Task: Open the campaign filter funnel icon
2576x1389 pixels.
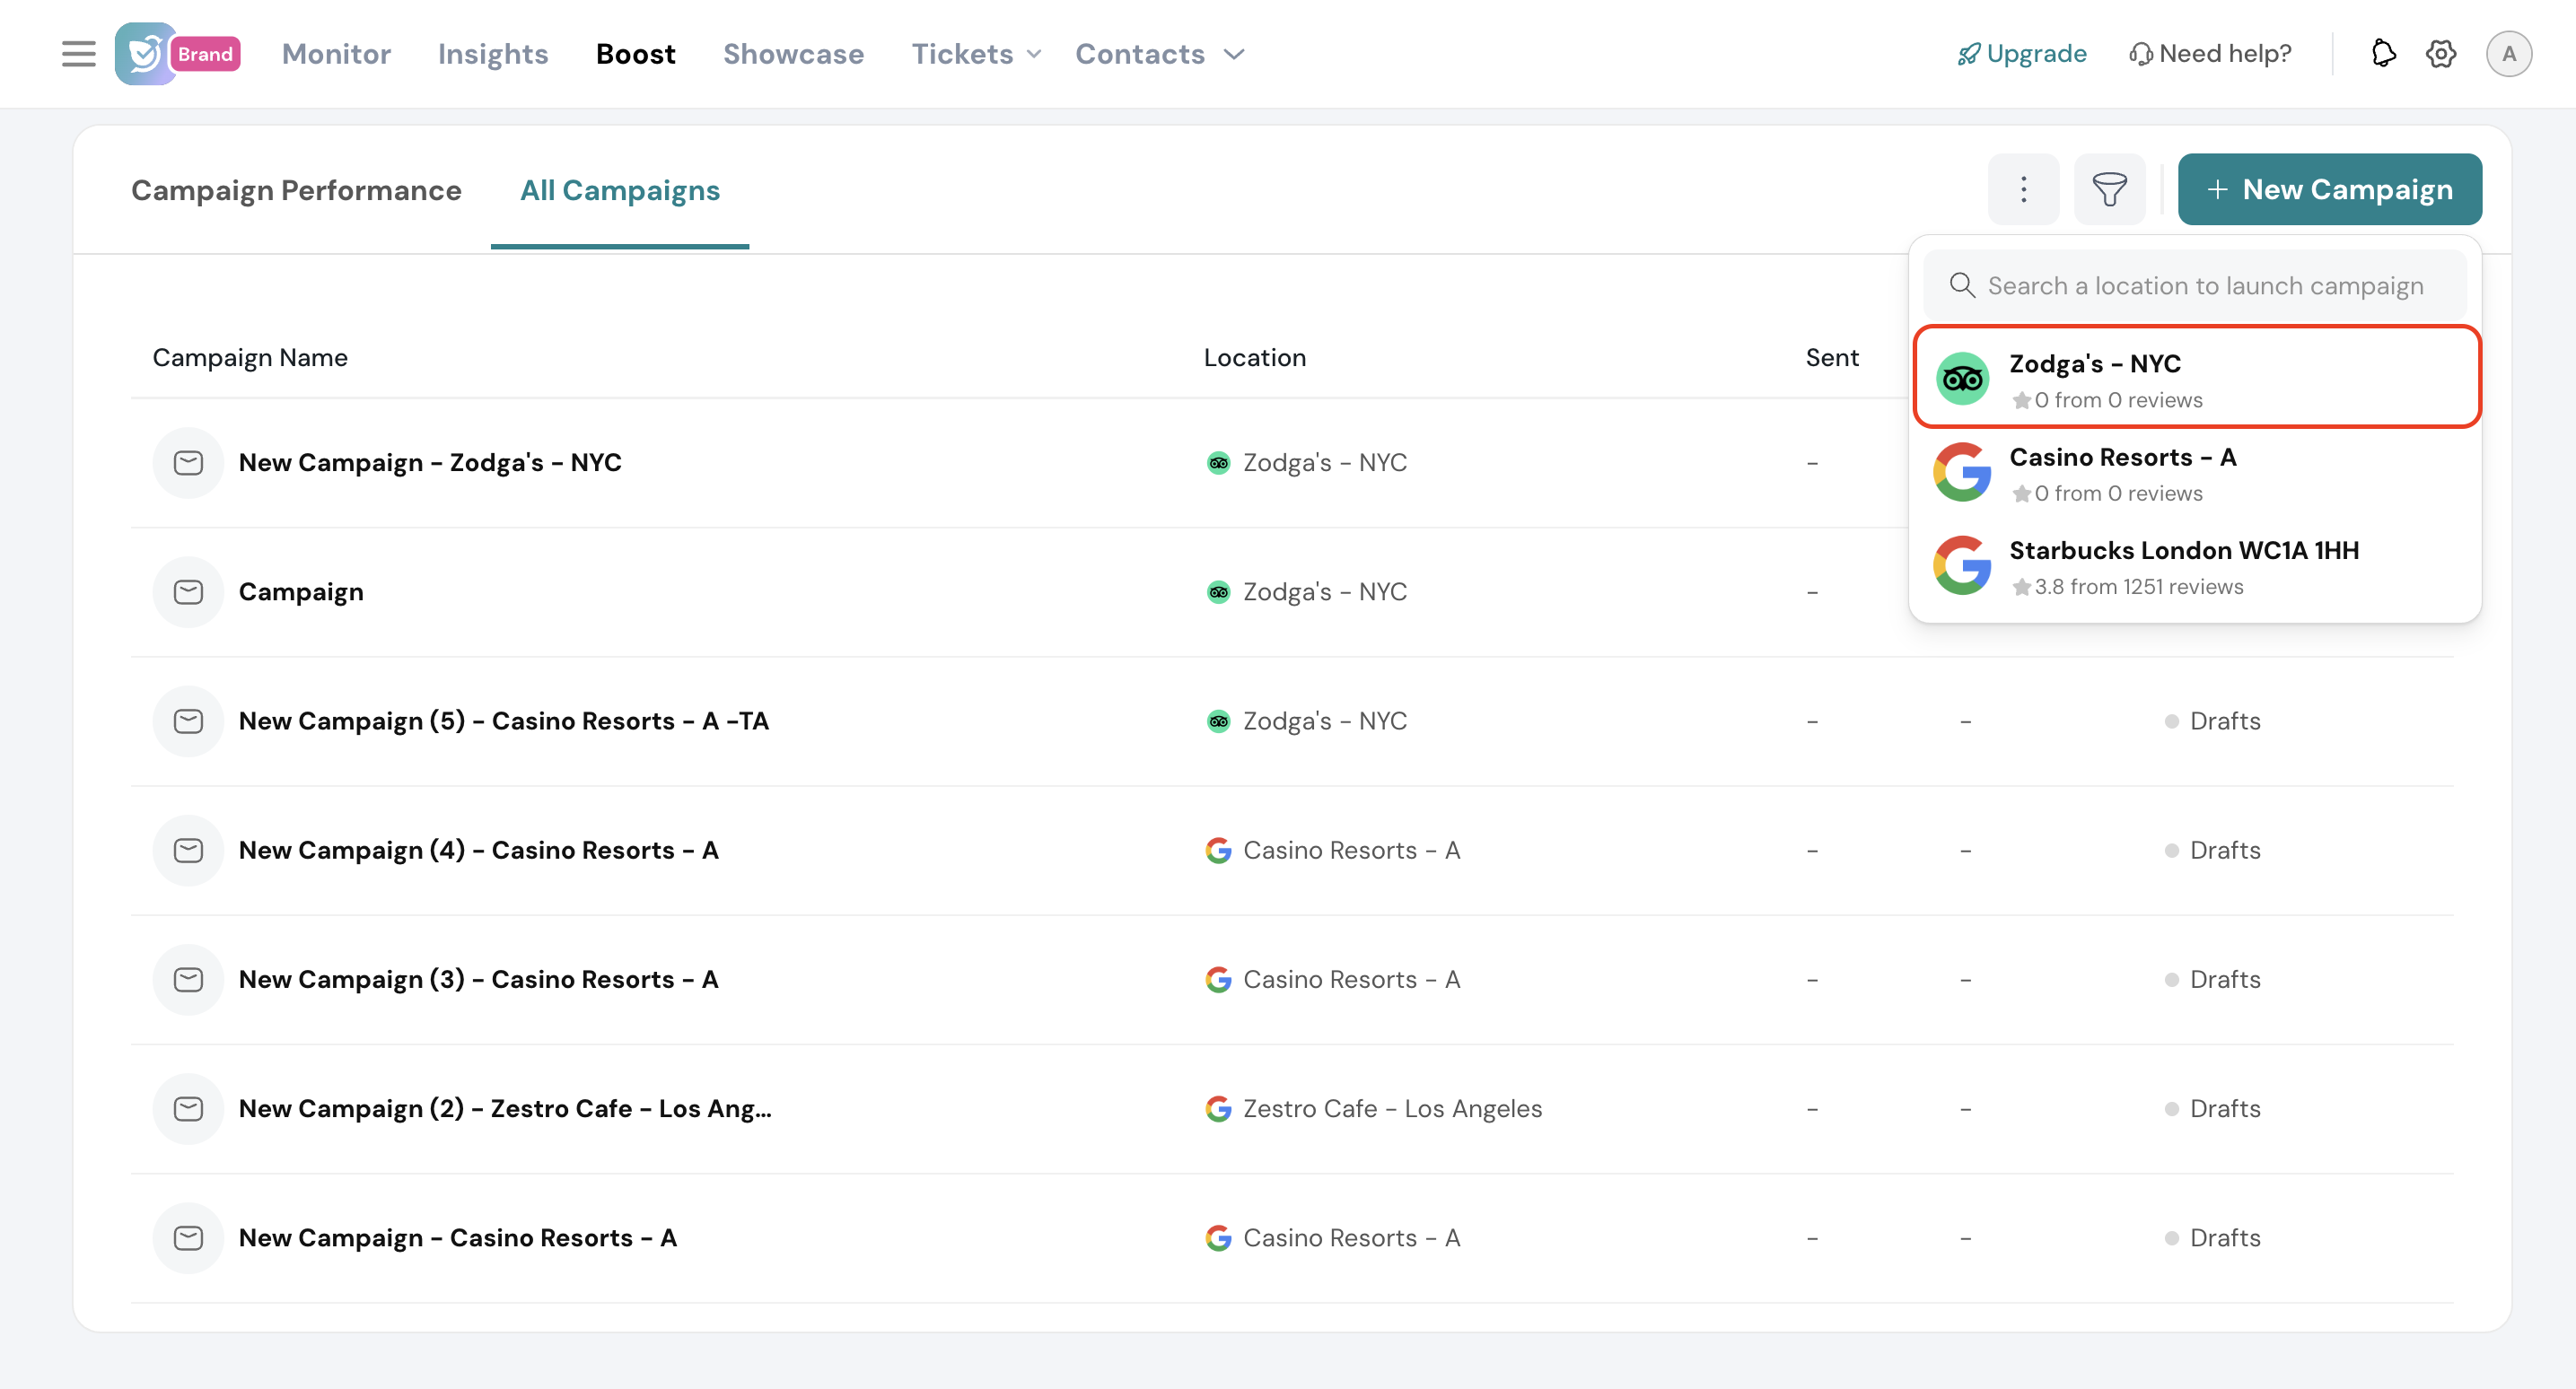Action: (2109, 189)
